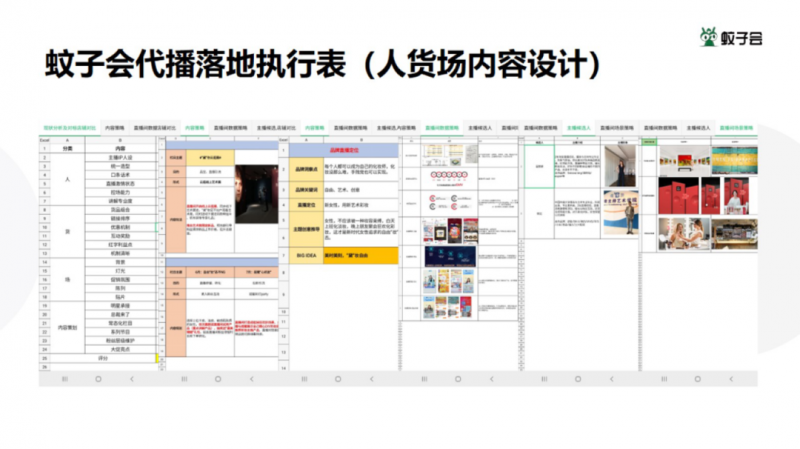Select column B header in the 分类 sheet
Screen dimensions: 800x449
click(x=120, y=140)
